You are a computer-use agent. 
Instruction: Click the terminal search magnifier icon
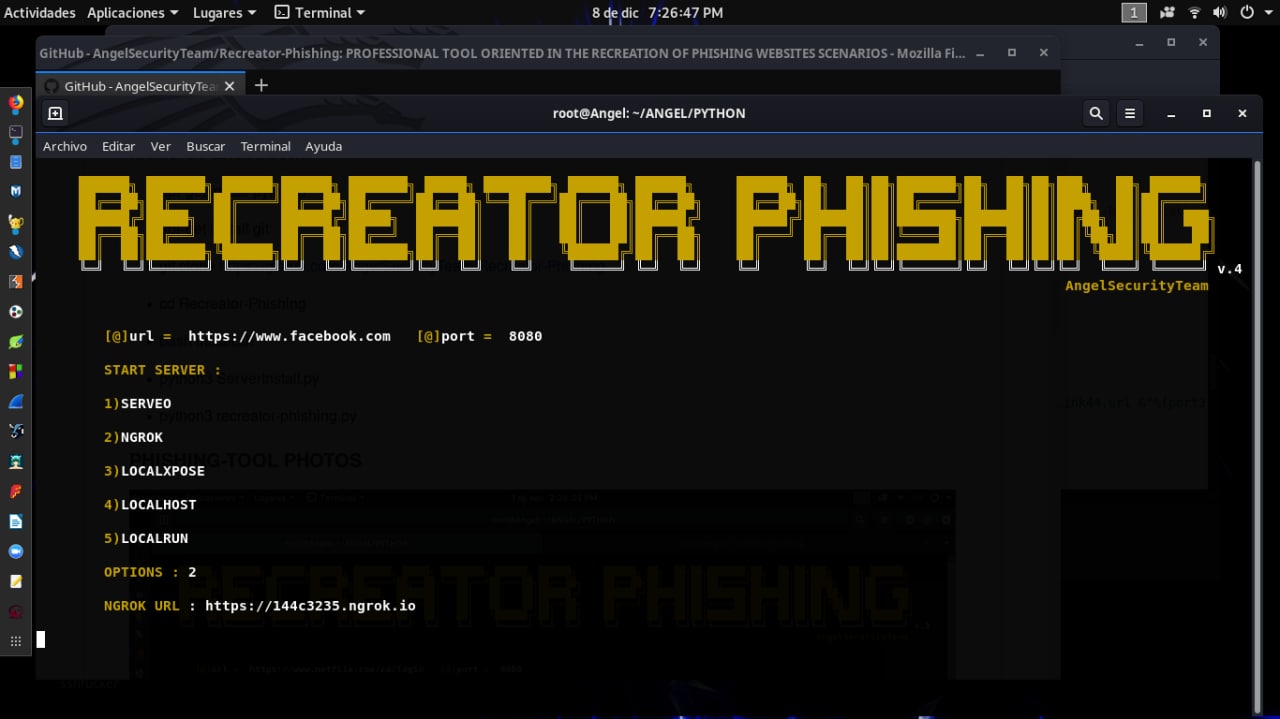click(x=1096, y=113)
